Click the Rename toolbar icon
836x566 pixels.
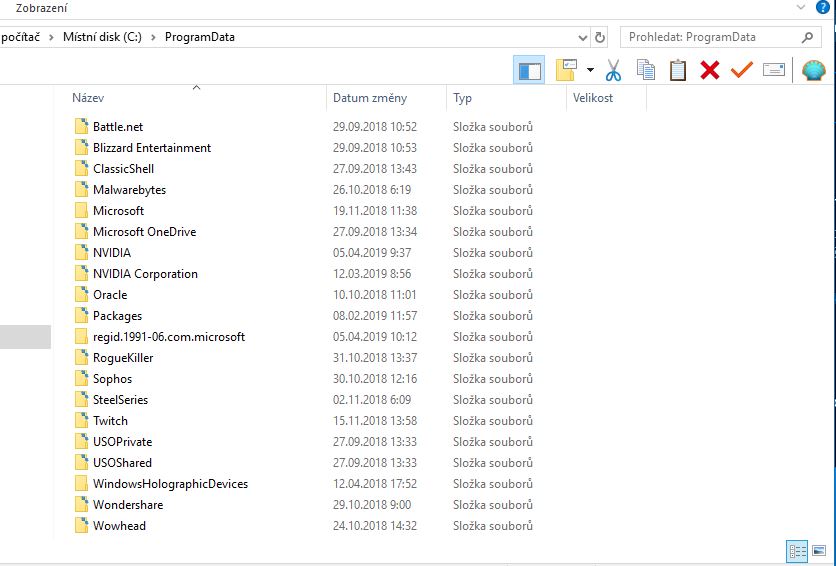point(774,69)
